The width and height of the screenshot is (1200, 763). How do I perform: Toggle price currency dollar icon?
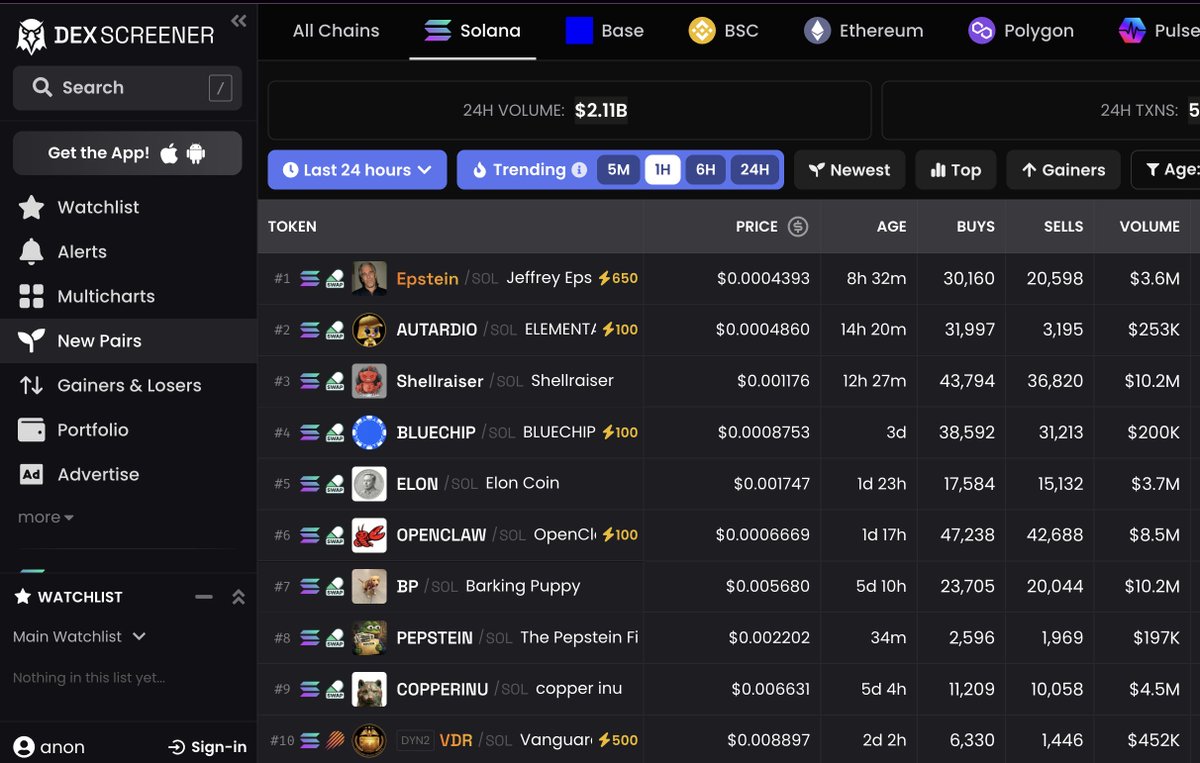(x=798, y=226)
